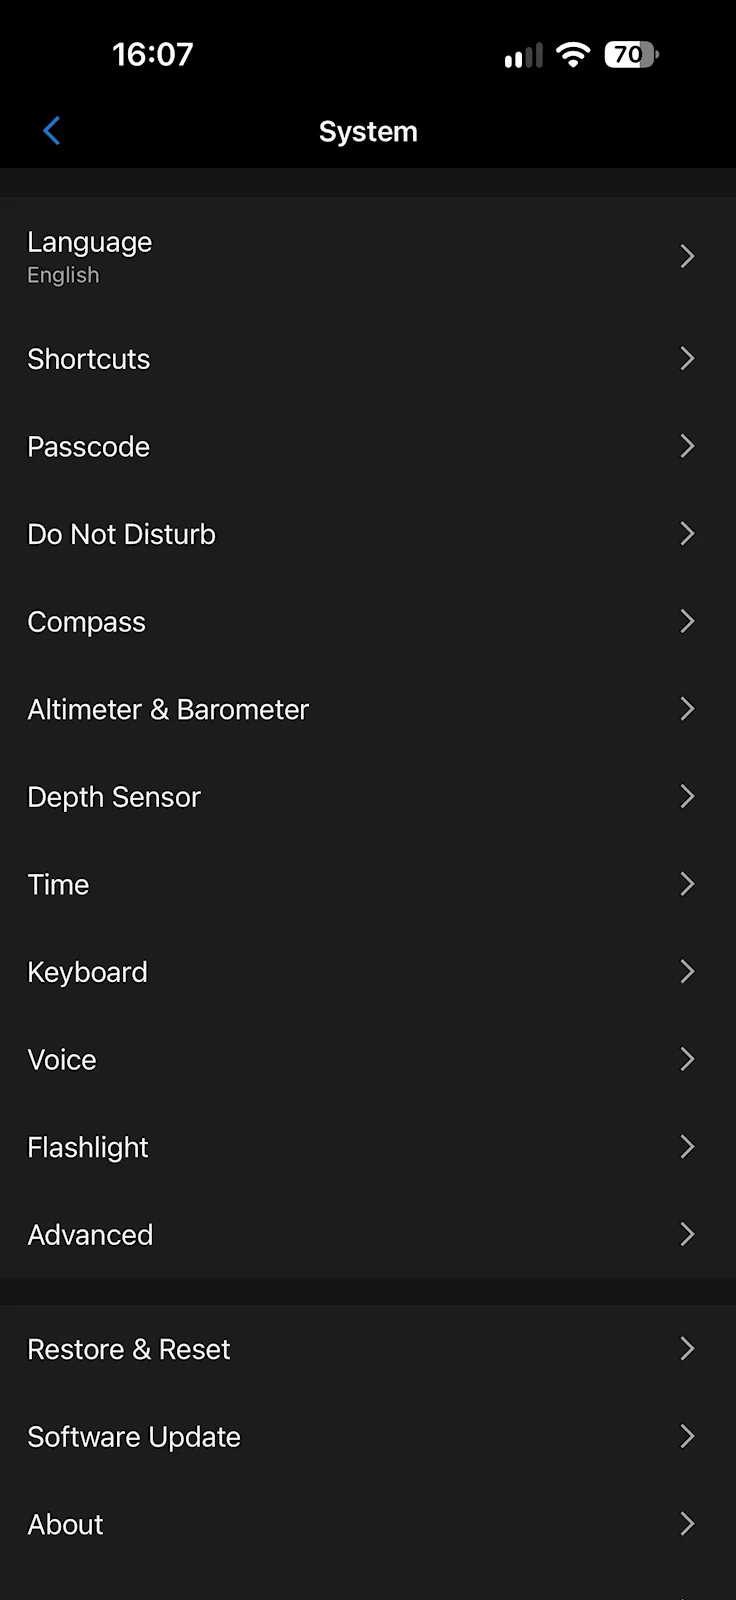Tap the battery indicator icon
736x1600 pixels.
(x=631, y=54)
